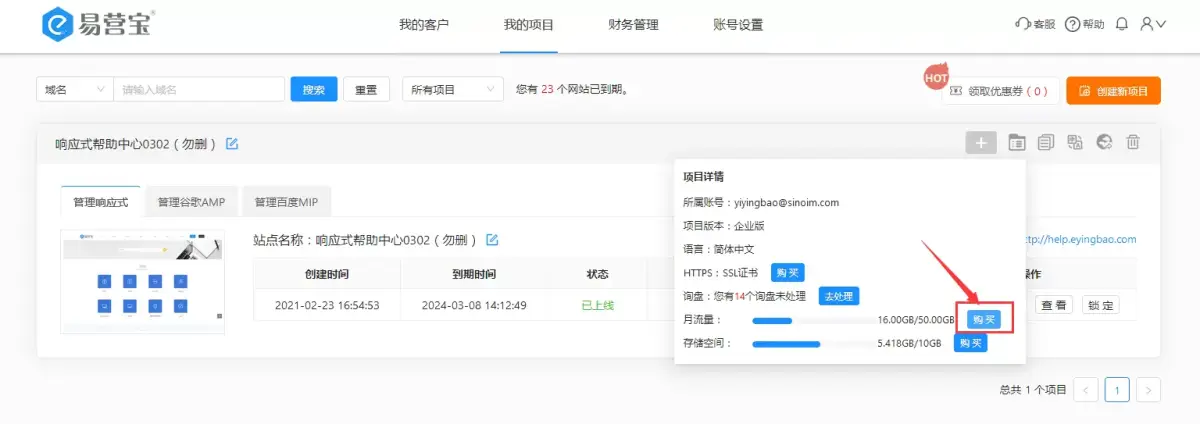Open 账号设置 menu

pos(738,25)
